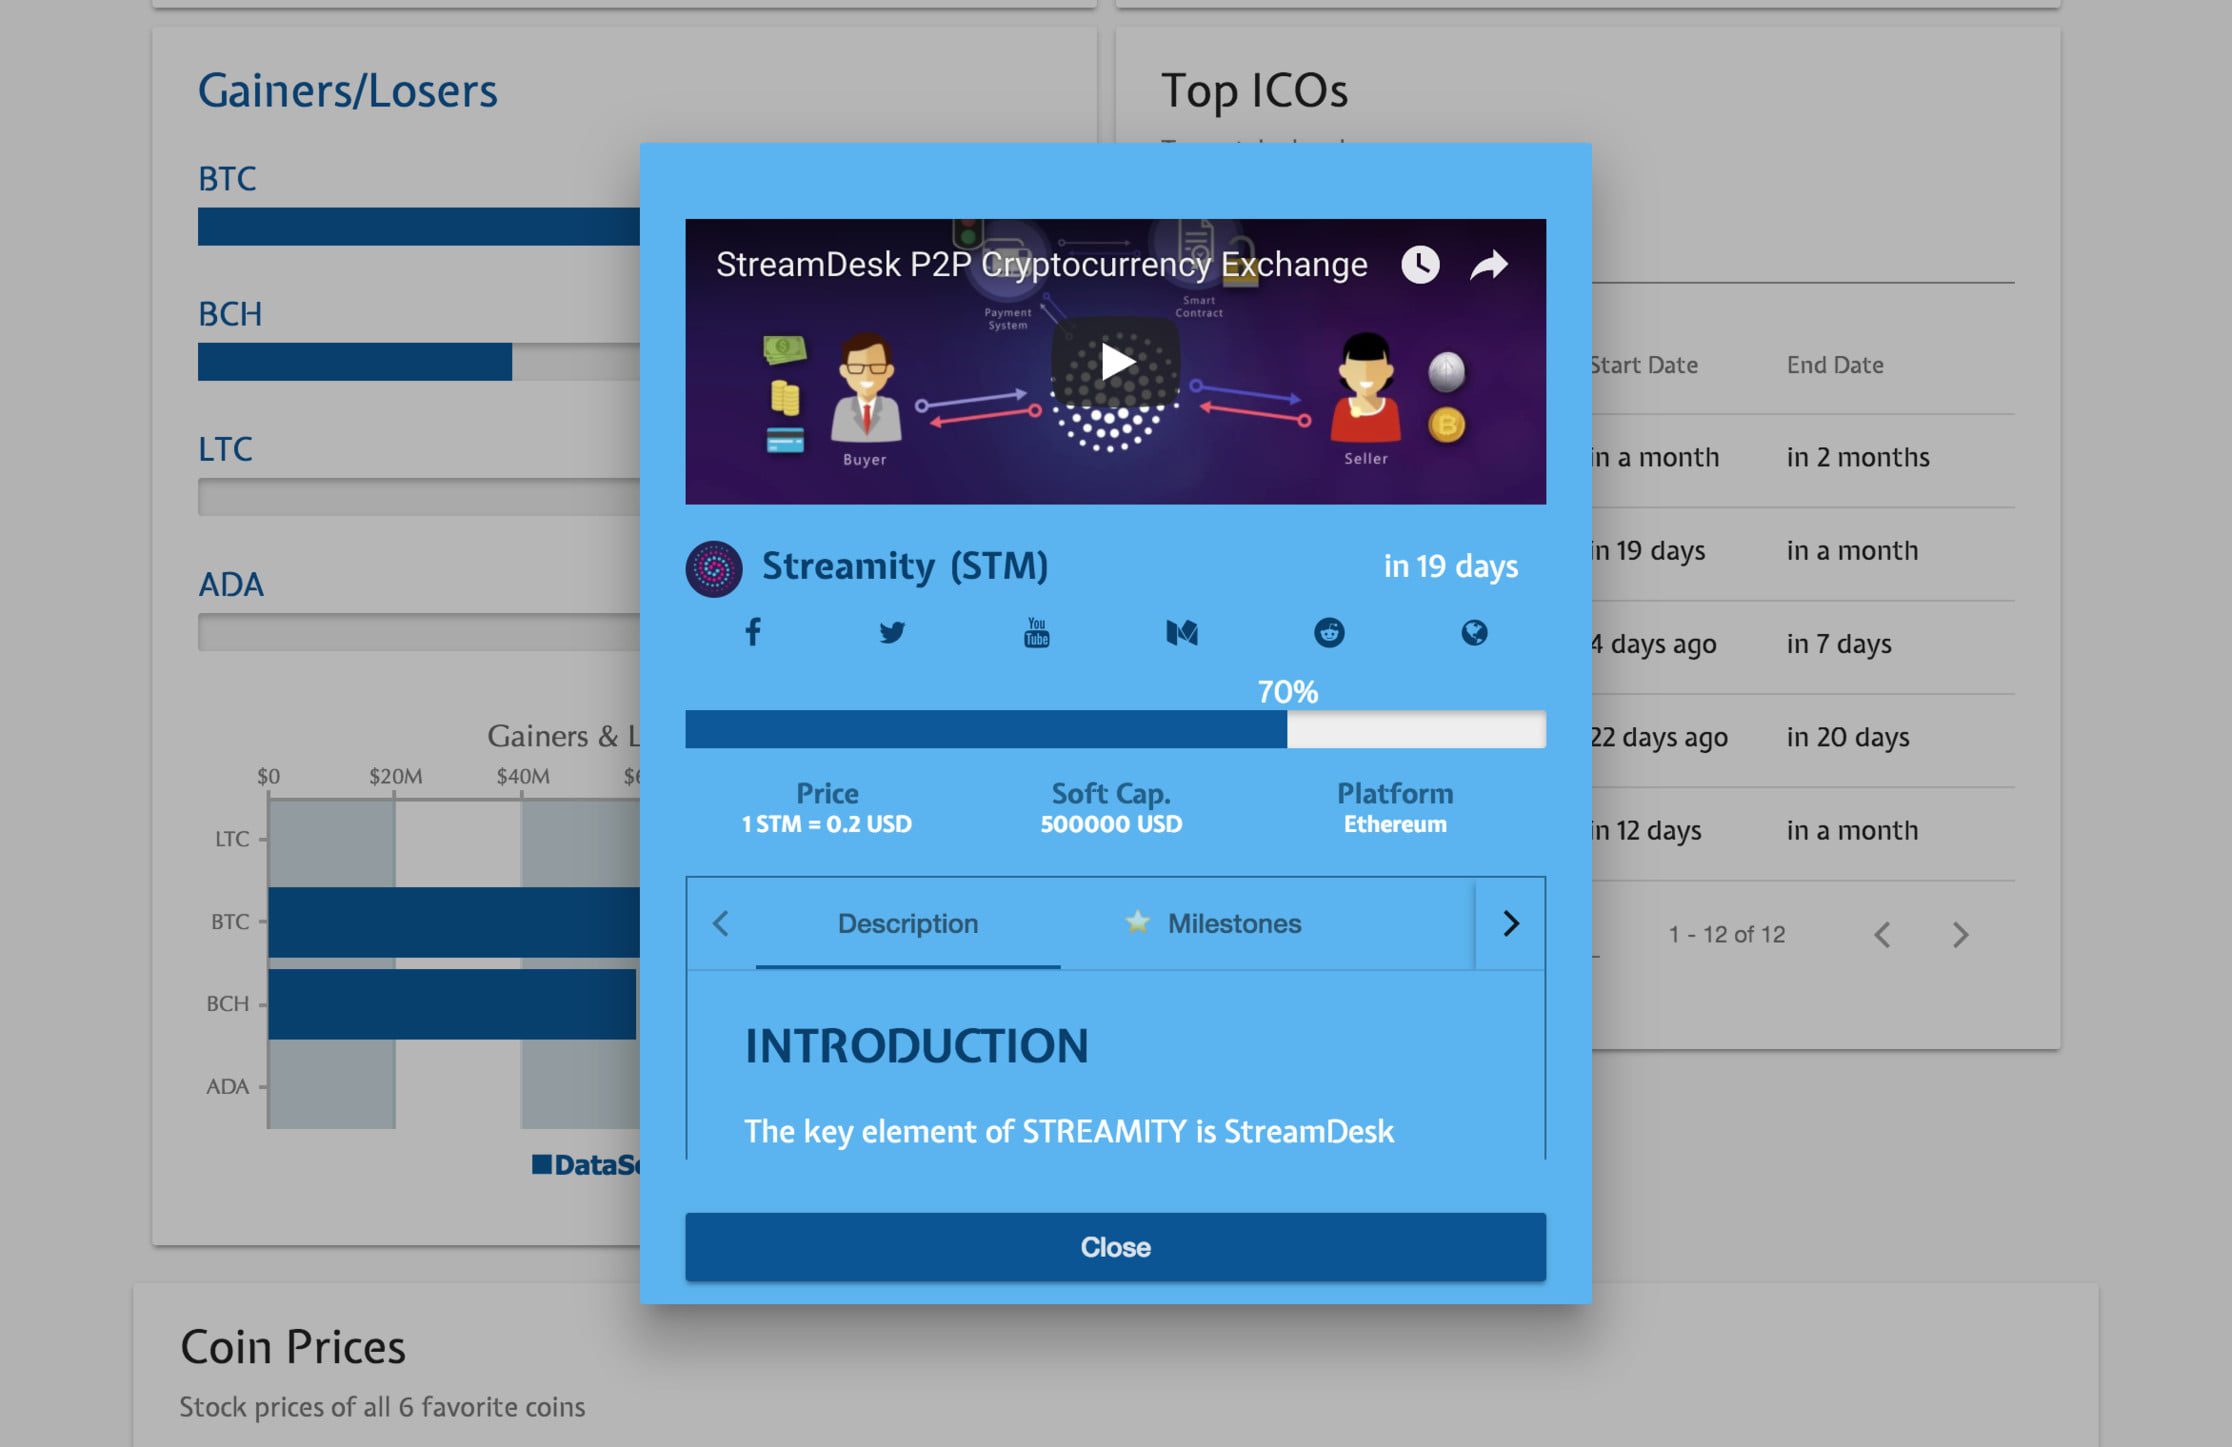The height and width of the screenshot is (1447, 2232).
Task: Click the star icon beside Milestones
Action: pos(1137,921)
